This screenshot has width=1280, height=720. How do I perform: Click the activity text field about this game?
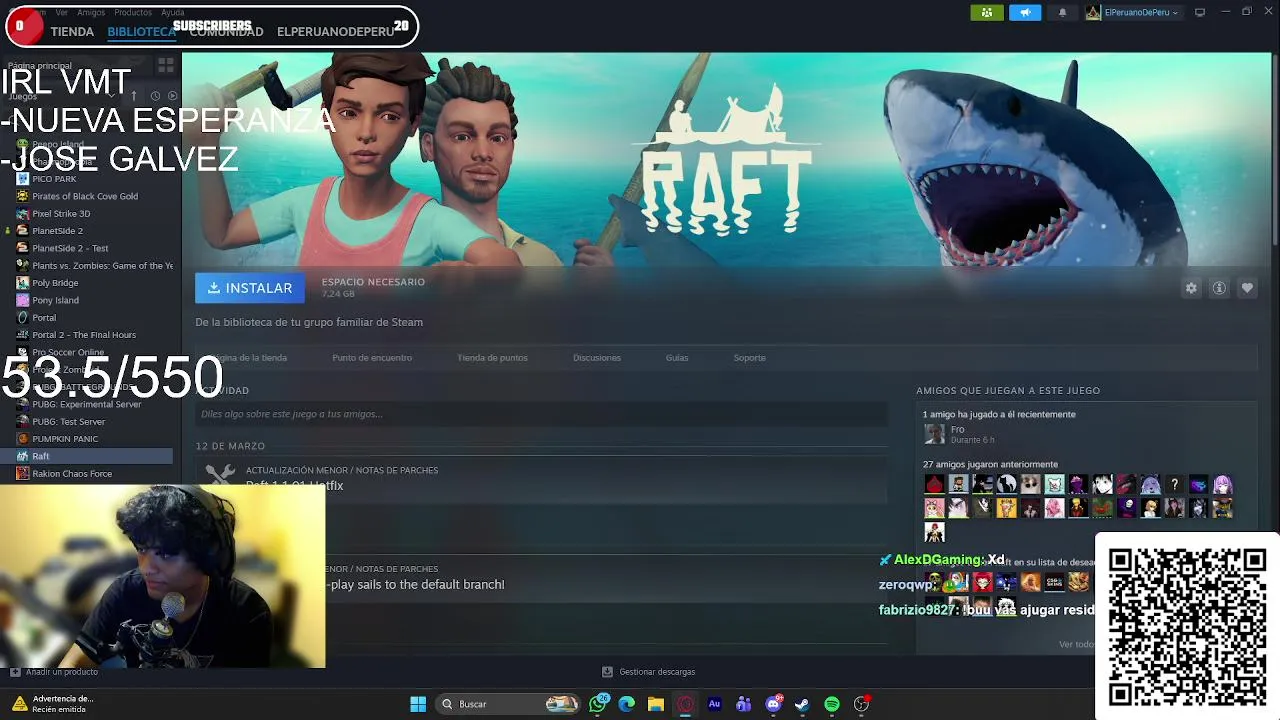tap(541, 414)
